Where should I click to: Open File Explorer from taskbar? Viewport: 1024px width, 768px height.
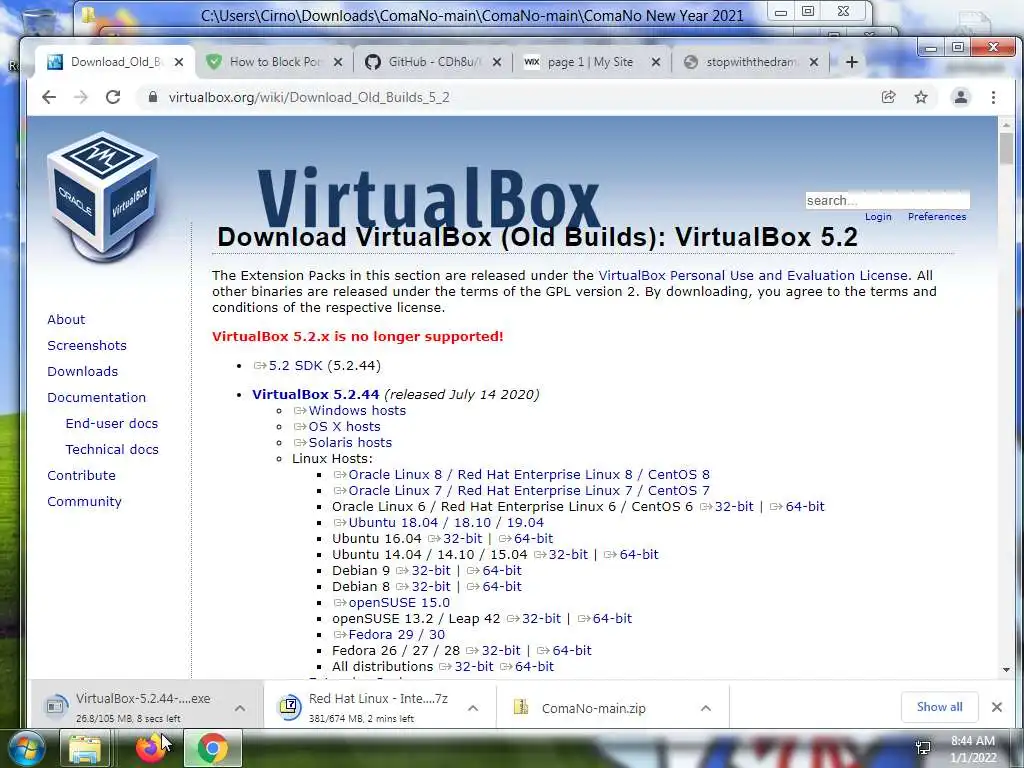(85, 749)
